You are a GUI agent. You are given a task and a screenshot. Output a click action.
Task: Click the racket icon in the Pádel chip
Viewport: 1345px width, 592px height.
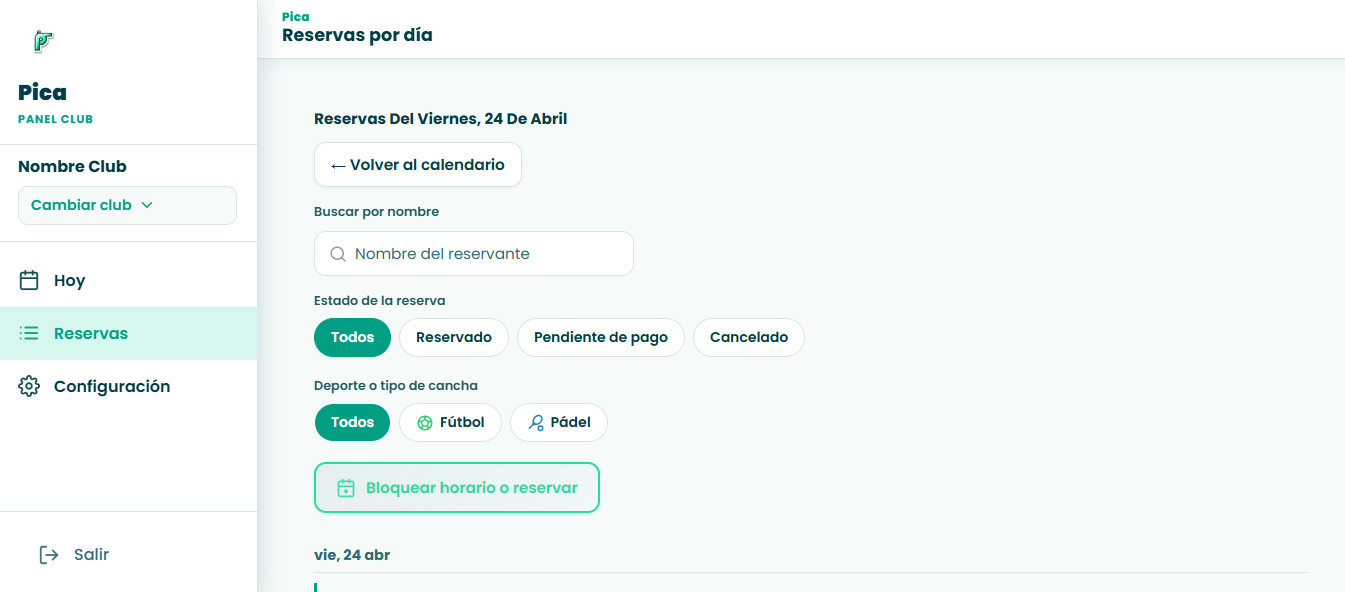(536, 423)
